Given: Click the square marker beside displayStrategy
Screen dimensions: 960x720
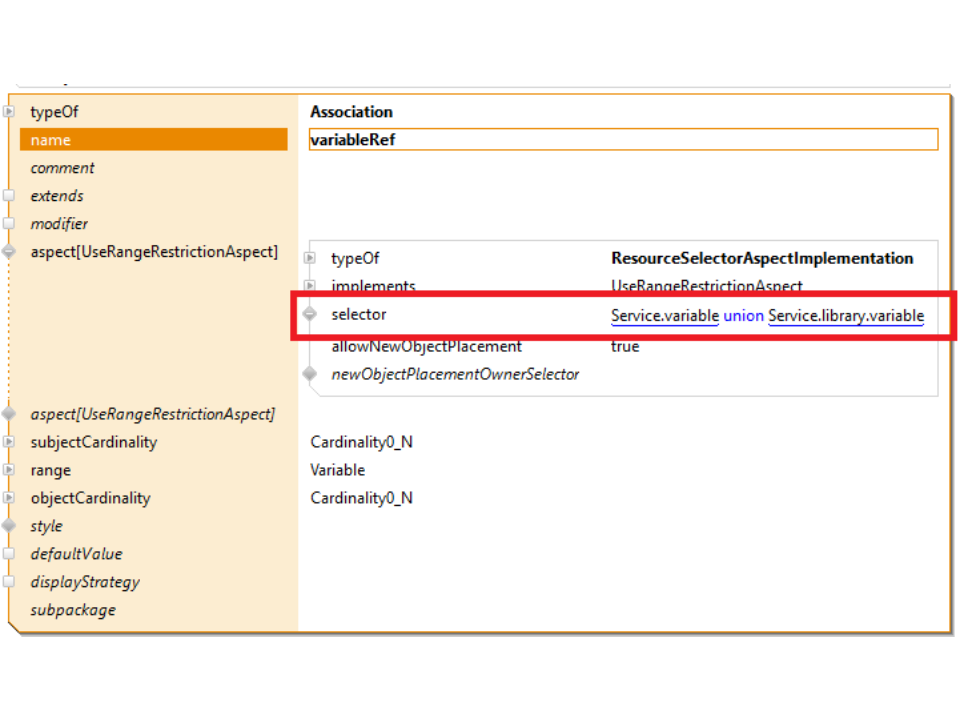Looking at the screenshot, I should point(9,582).
